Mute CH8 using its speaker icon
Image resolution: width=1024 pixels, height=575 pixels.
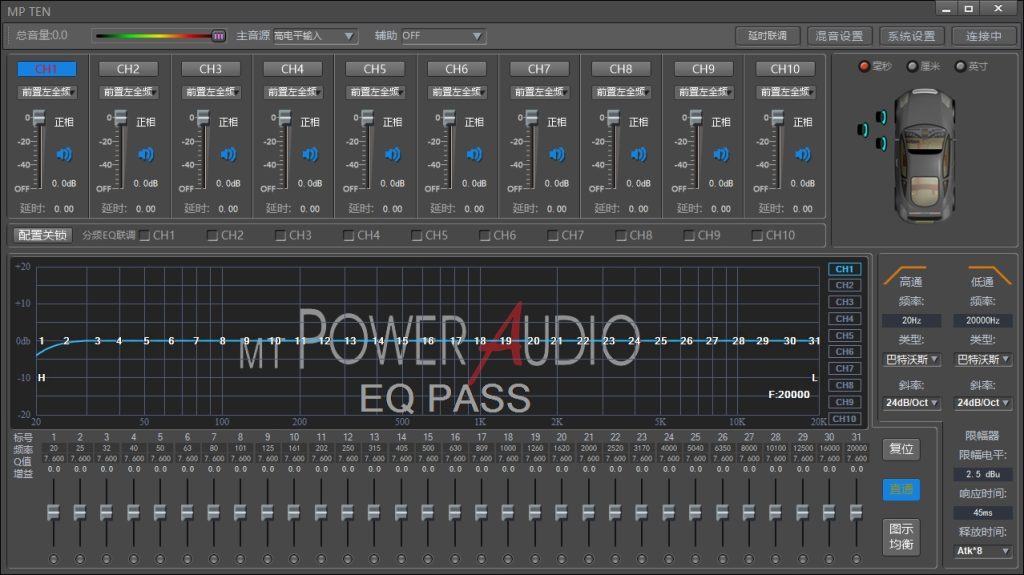pyautogui.click(x=638, y=154)
